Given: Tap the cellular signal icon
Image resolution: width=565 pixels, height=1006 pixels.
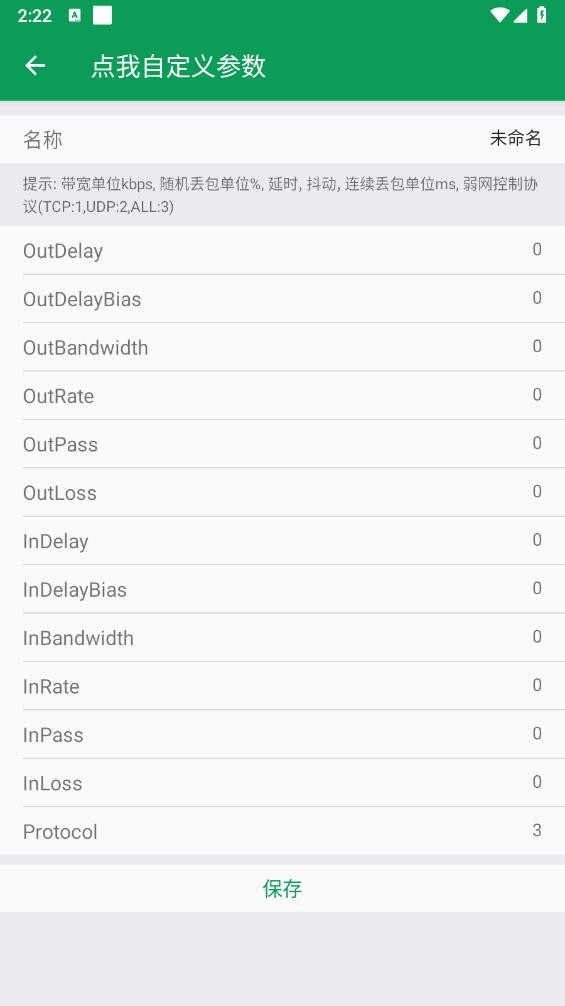Looking at the screenshot, I should pos(520,15).
